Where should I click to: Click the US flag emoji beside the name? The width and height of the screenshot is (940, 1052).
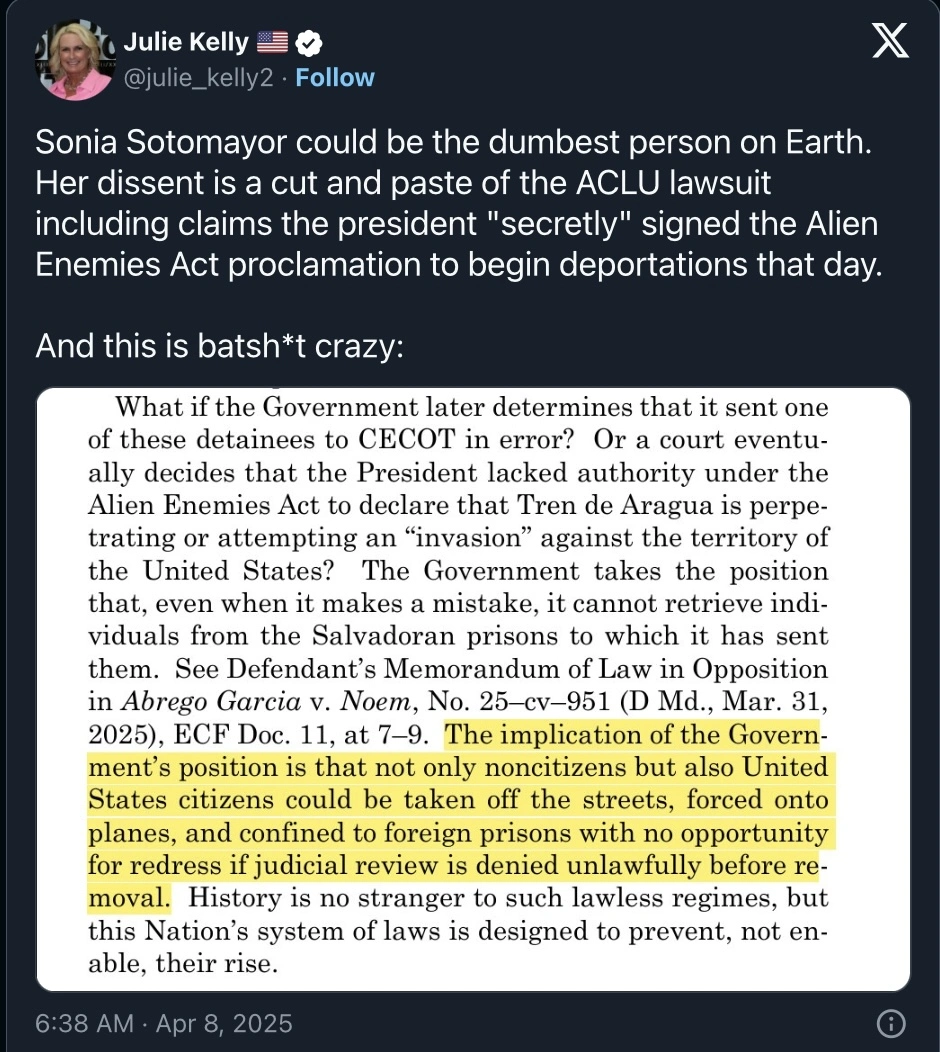(x=272, y=43)
